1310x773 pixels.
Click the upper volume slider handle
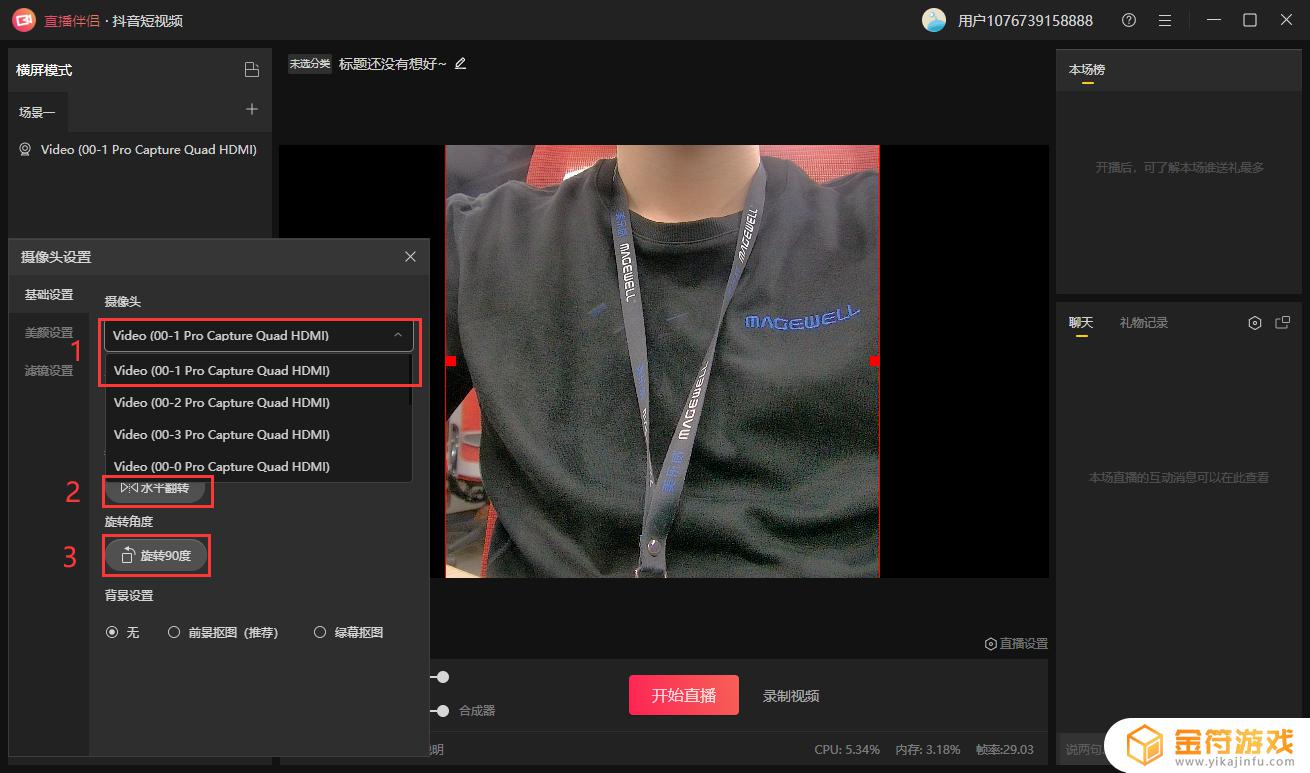pos(442,677)
